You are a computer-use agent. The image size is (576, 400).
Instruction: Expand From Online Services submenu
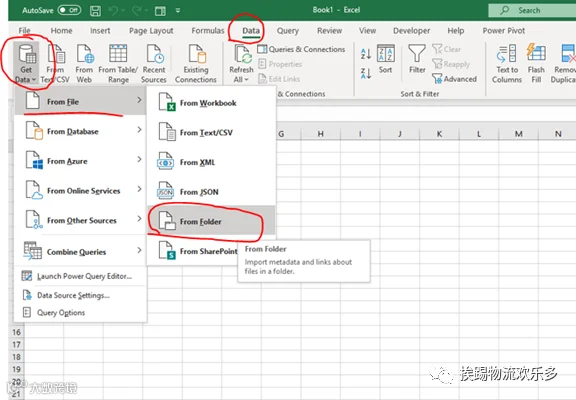pos(80,191)
